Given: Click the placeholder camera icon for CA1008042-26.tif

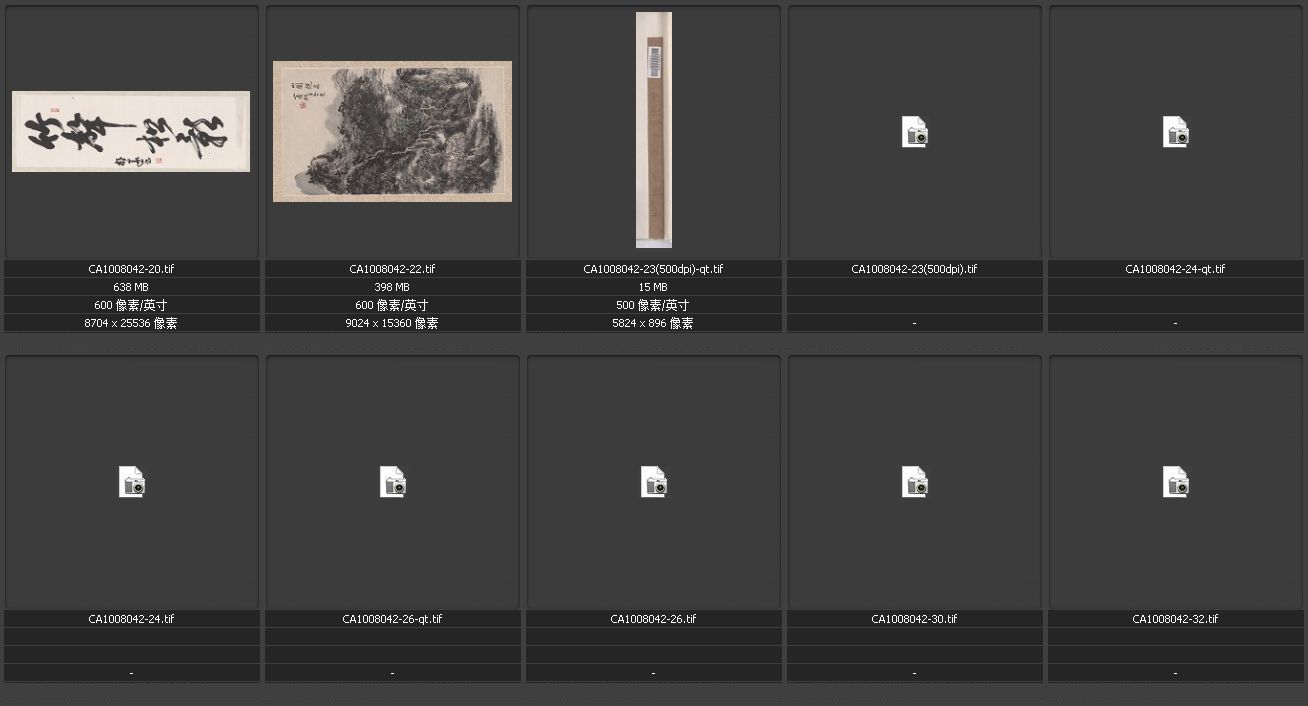Looking at the screenshot, I should (653, 482).
